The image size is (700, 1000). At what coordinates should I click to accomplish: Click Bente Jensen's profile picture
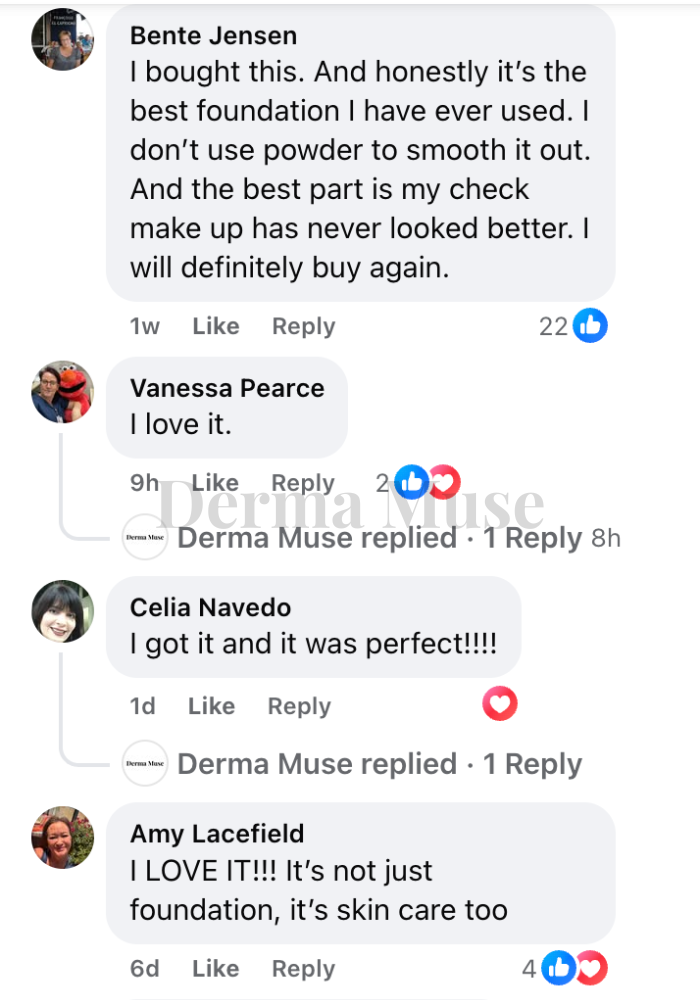click(x=63, y=40)
